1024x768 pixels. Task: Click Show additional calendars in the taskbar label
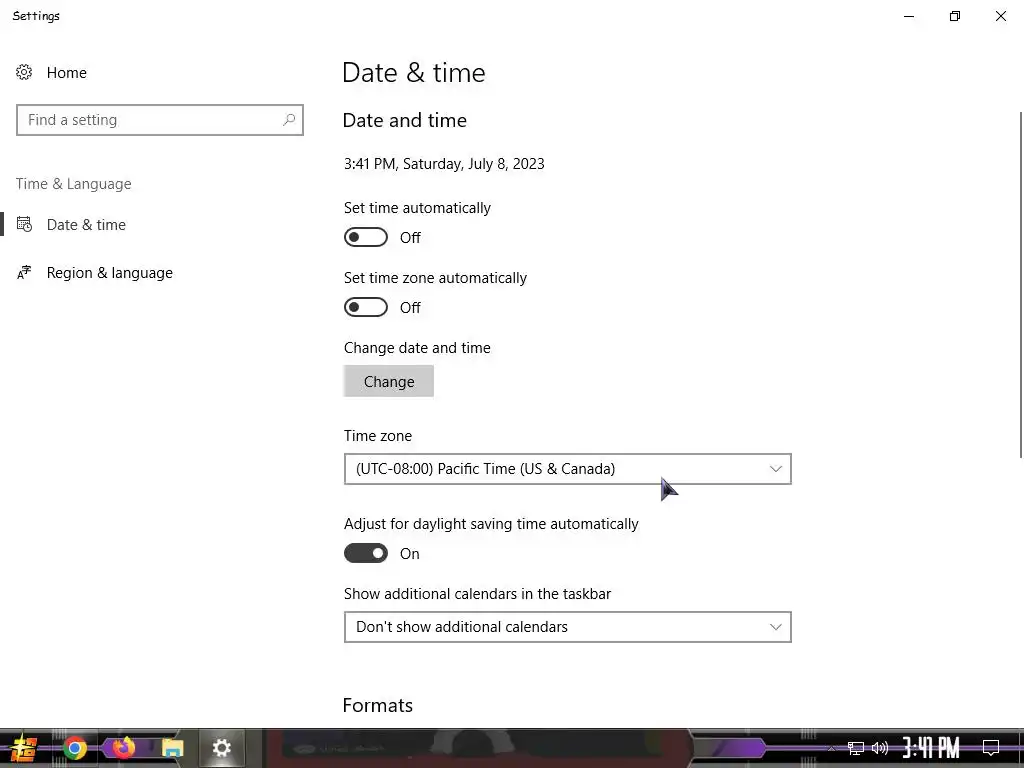point(477,594)
